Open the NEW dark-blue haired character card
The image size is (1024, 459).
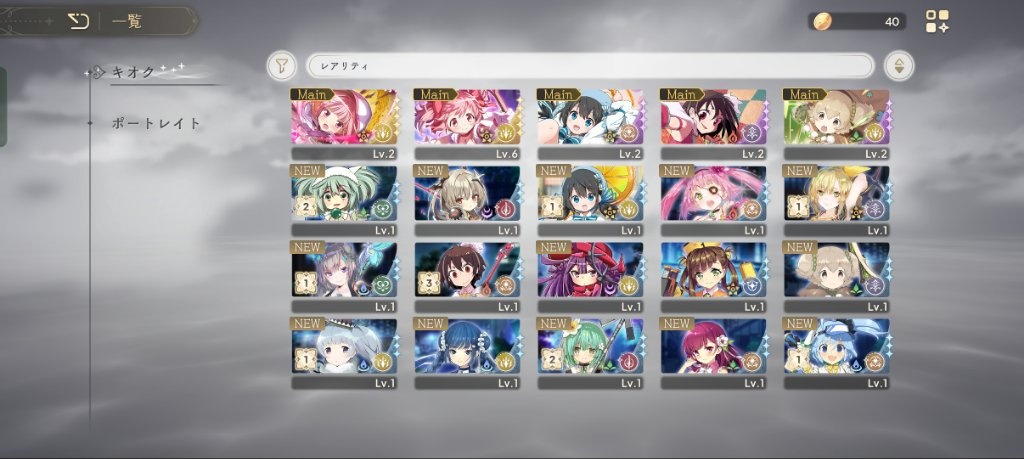pos(467,354)
